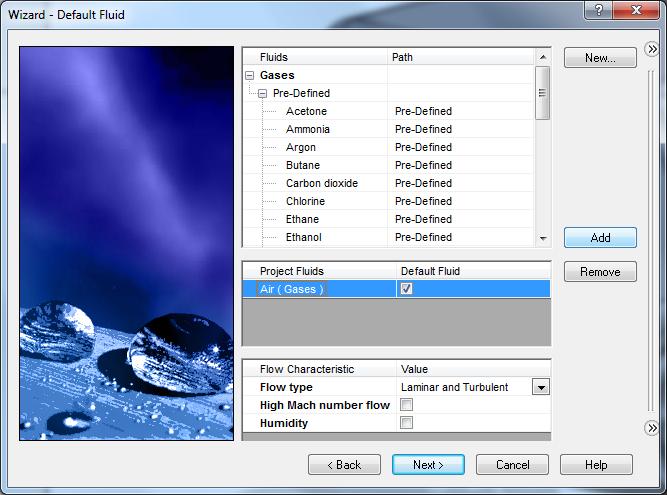The height and width of the screenshot is (495, 667).
Task: Click the High Mach number flow label
Action: [325, 405]
